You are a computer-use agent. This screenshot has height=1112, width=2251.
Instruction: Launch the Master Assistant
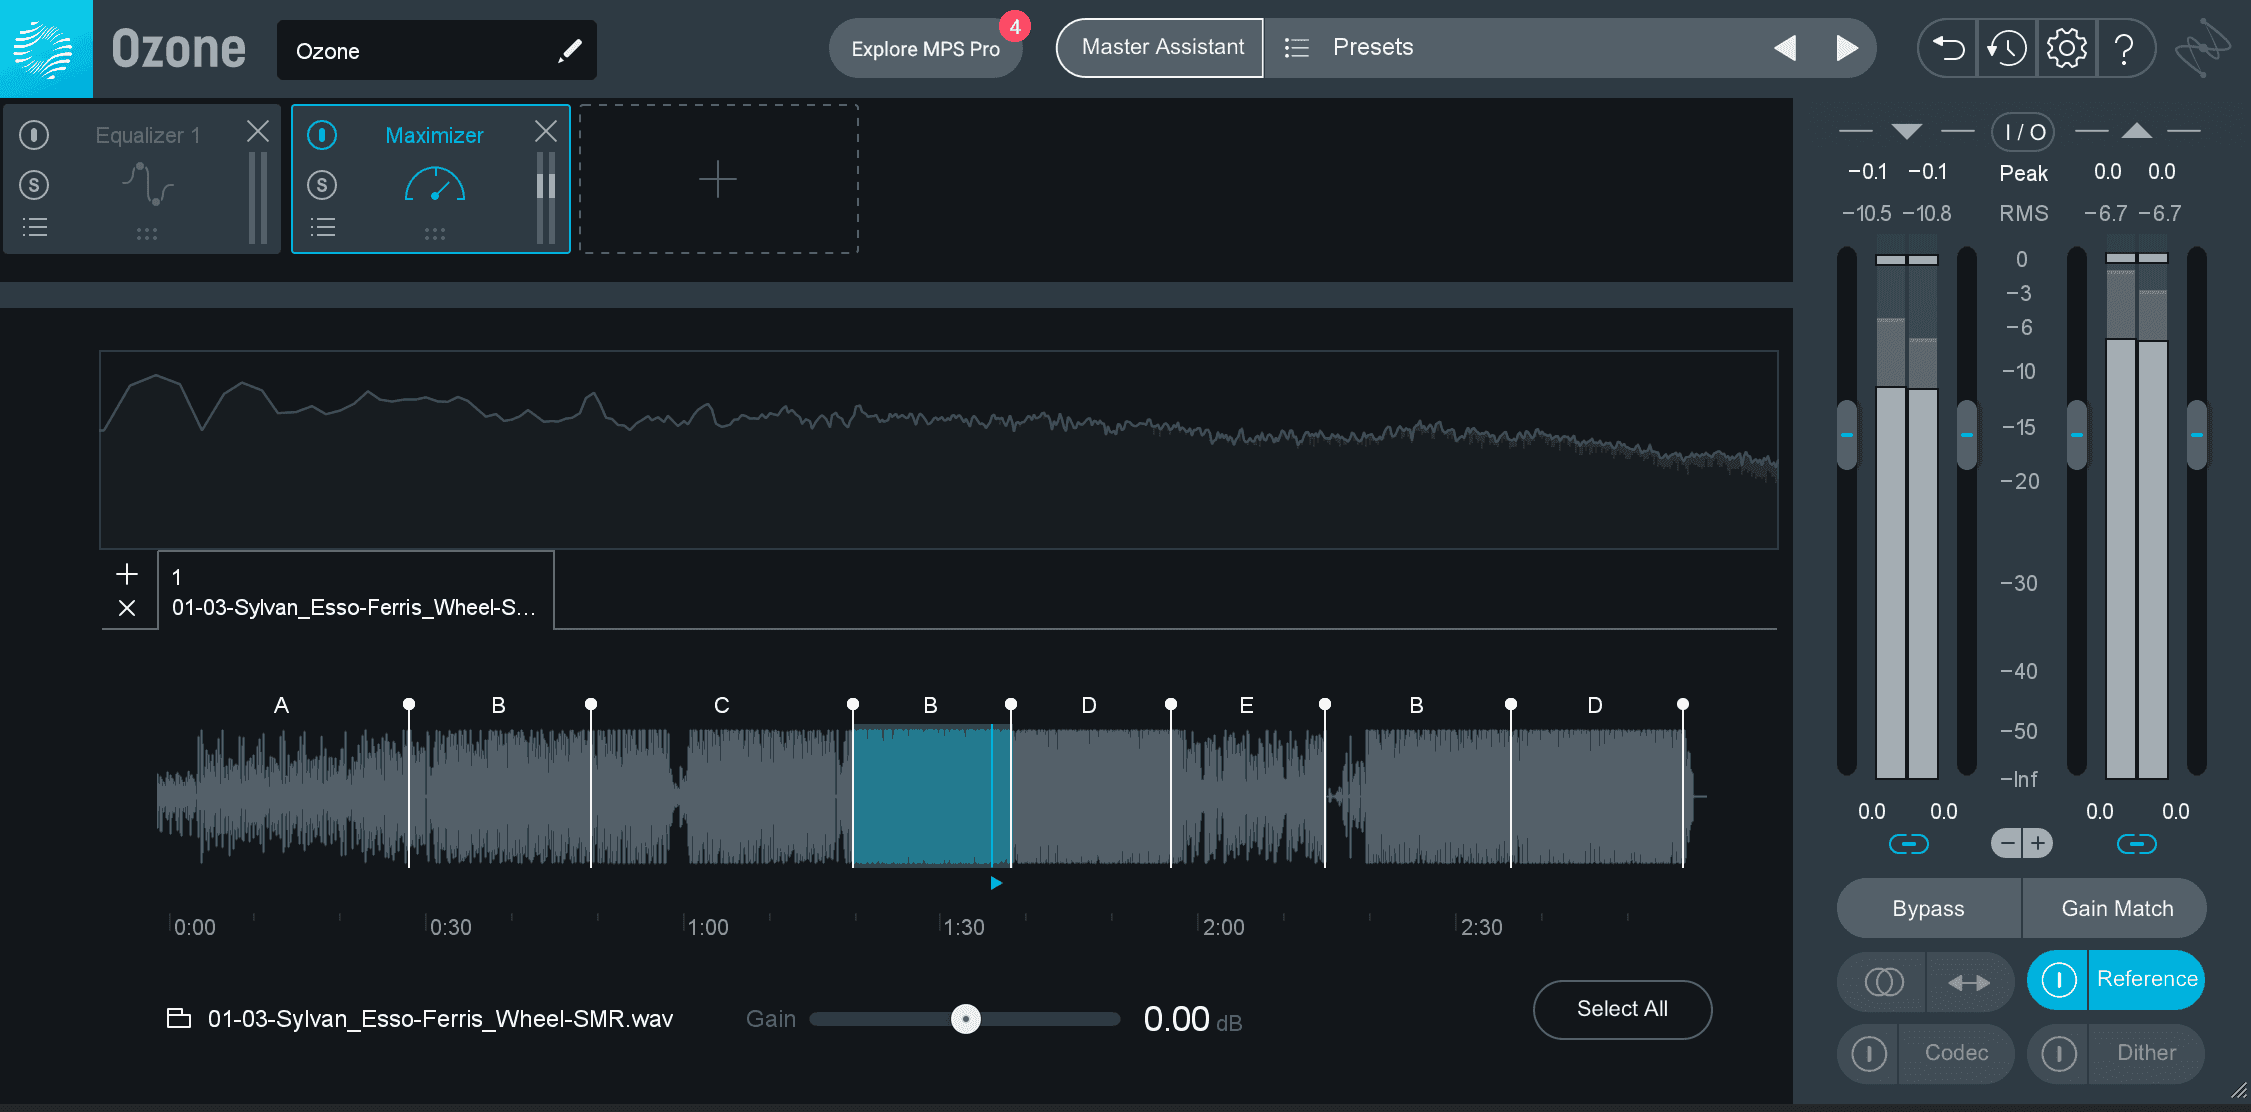tap(1161, 47)
